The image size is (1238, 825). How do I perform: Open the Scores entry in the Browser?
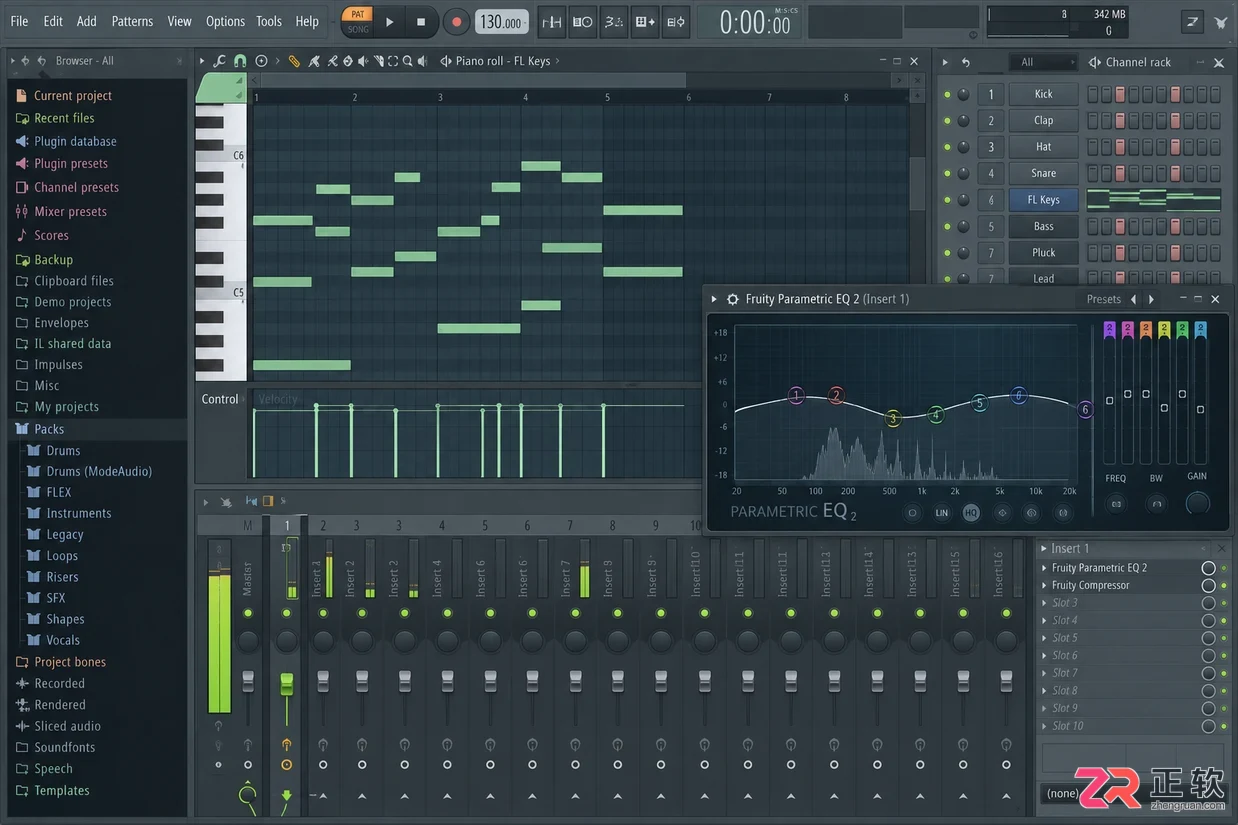[51, 235]
